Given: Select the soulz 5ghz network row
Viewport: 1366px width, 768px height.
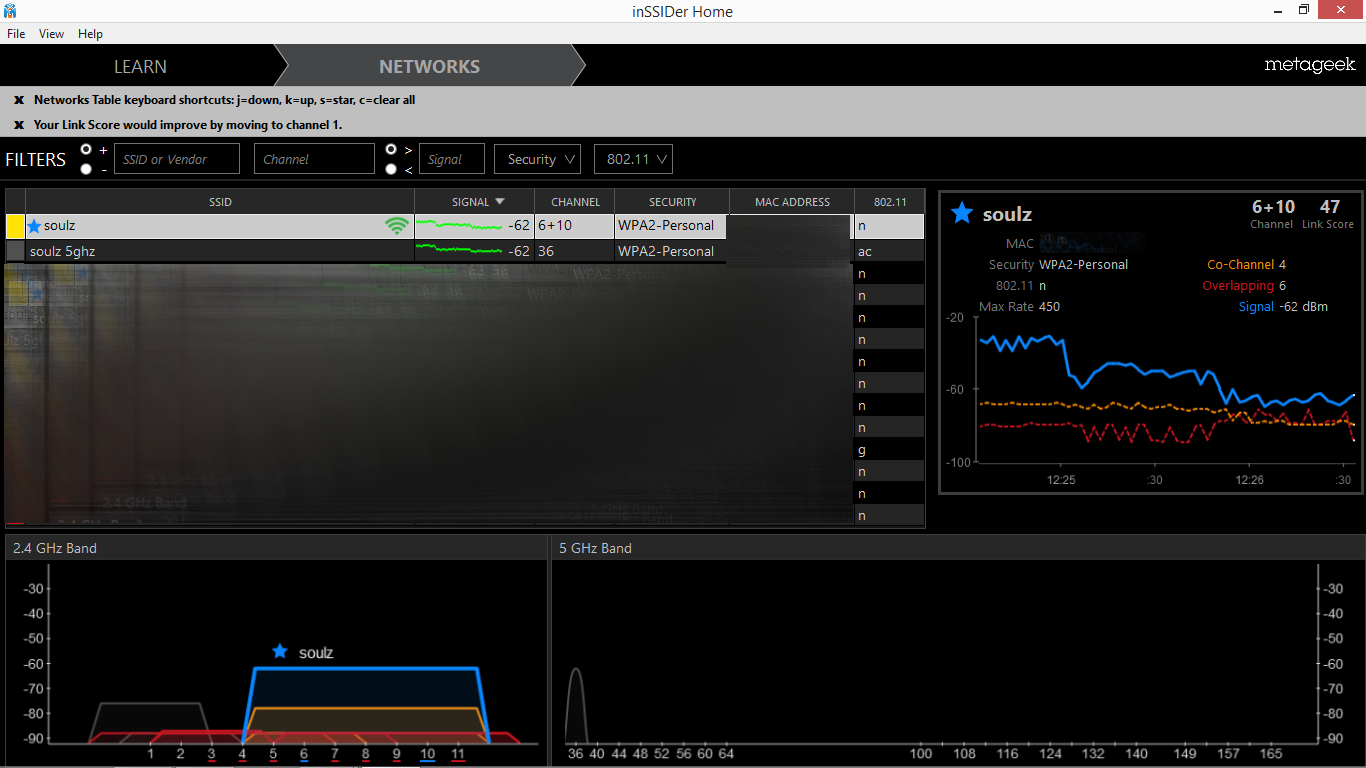Looking at the screenshot, I should [x=465, y=251].
